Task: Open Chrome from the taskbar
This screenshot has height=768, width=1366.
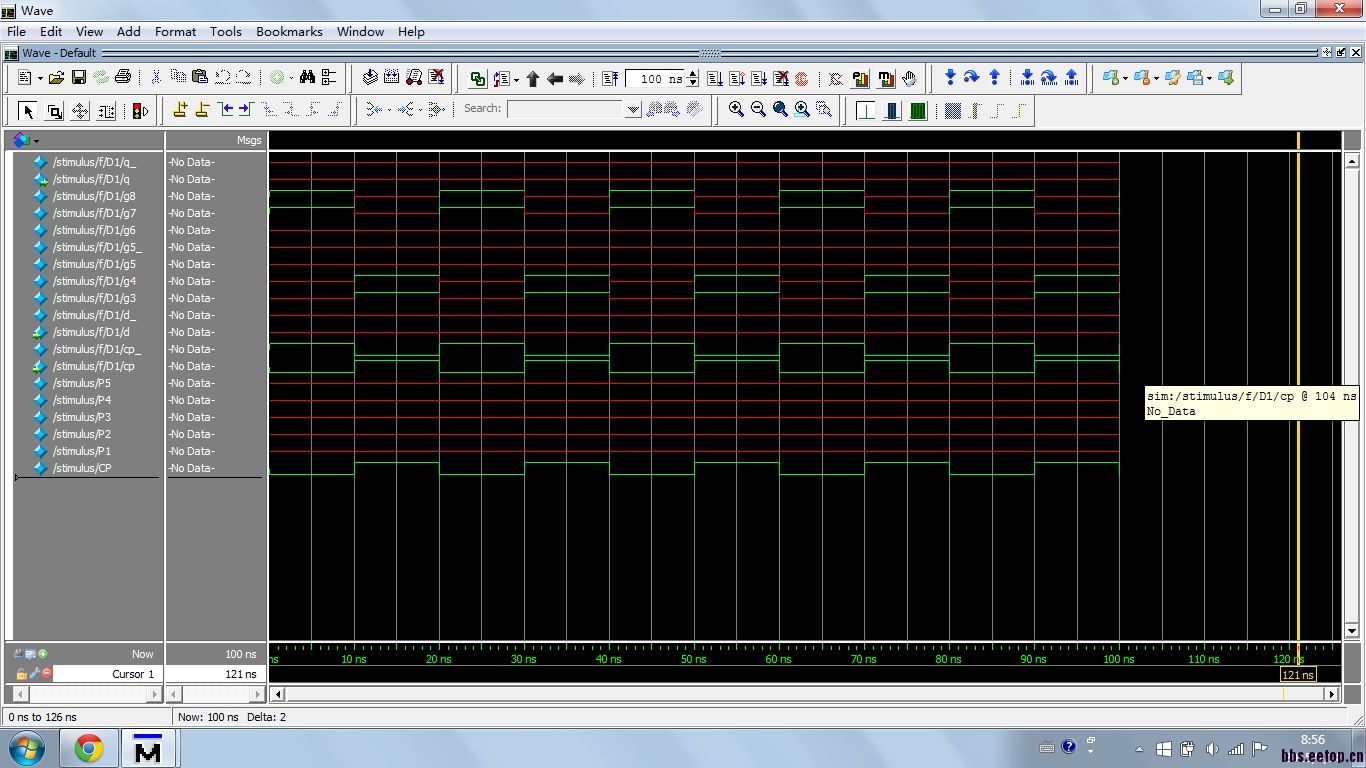Action: click(x=88, y=749)
